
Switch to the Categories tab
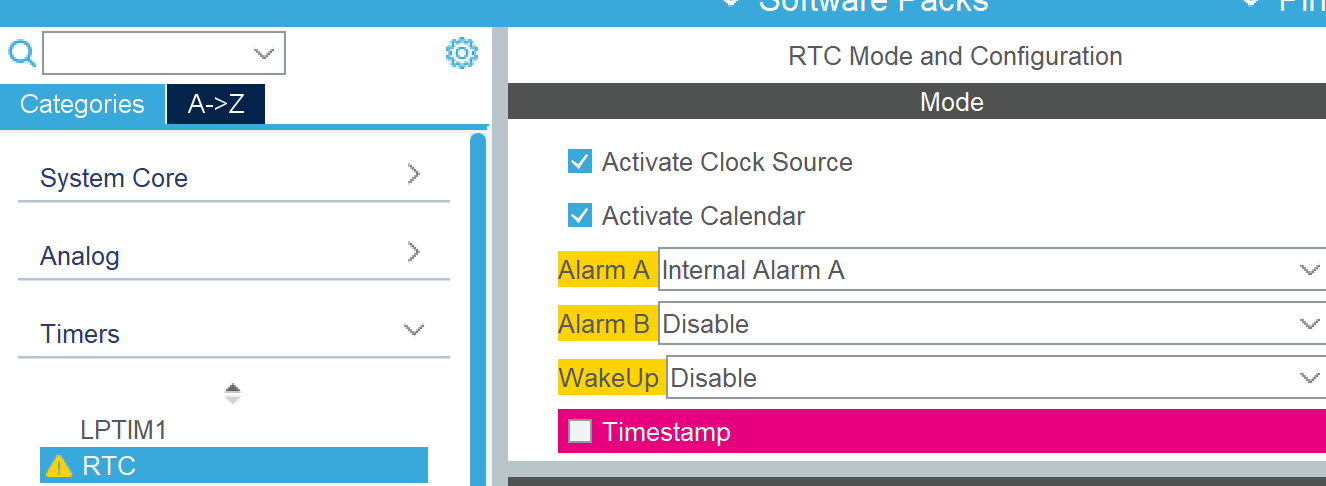tap(82, 104)
